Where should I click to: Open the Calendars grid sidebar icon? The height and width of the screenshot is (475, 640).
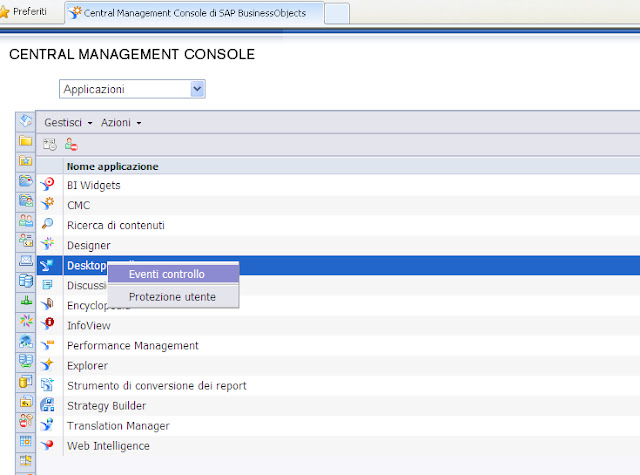pos(26,441)
